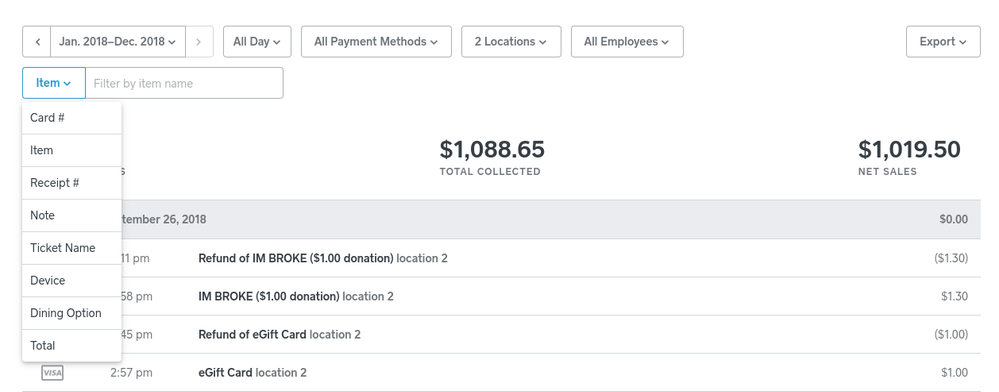Image resolution: width=999 pixels, height=392 pixels.
Task: Click the ($1.30) refund amount
Action: coord(951,258)
